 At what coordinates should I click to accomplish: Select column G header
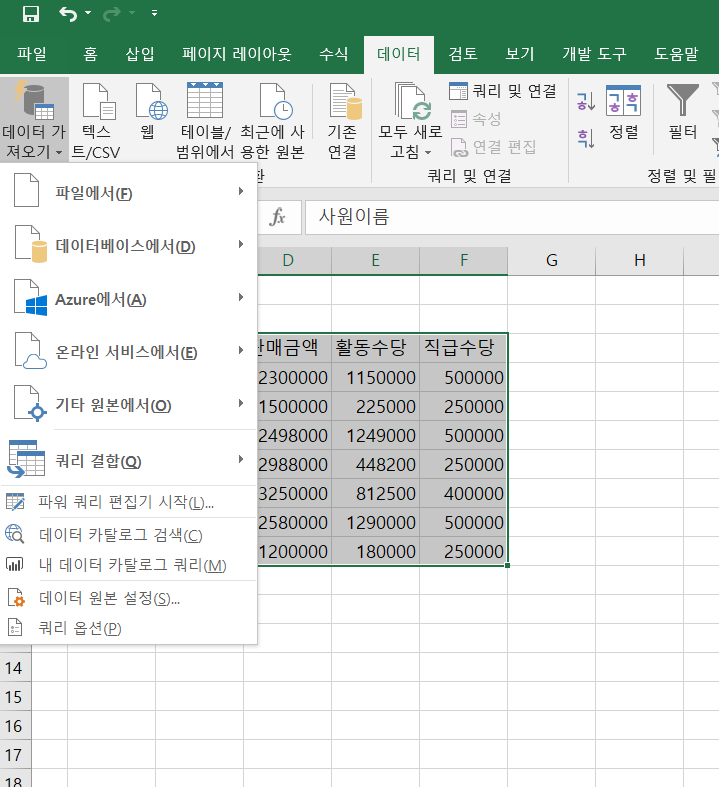pos(551,260)
